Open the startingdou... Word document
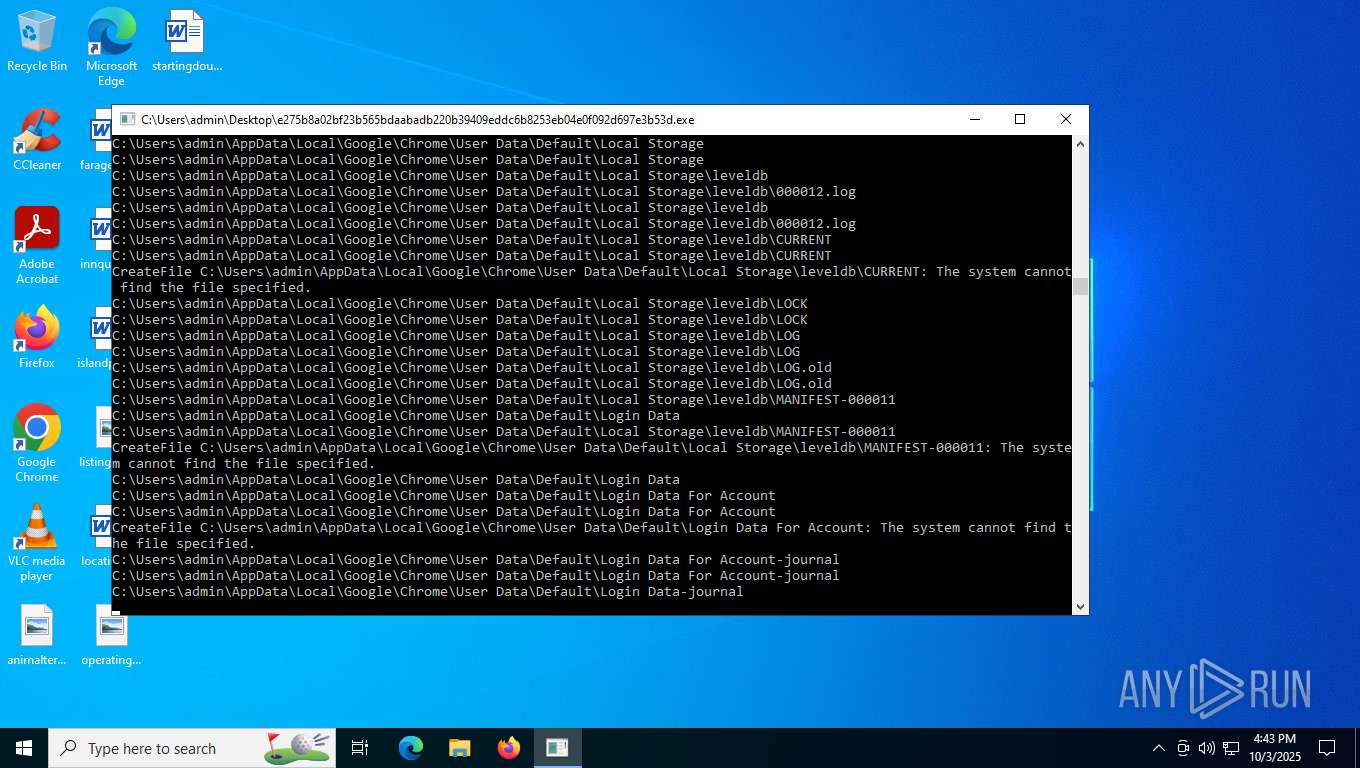This screenshot has height=768, width=1360. coord(186,42)
